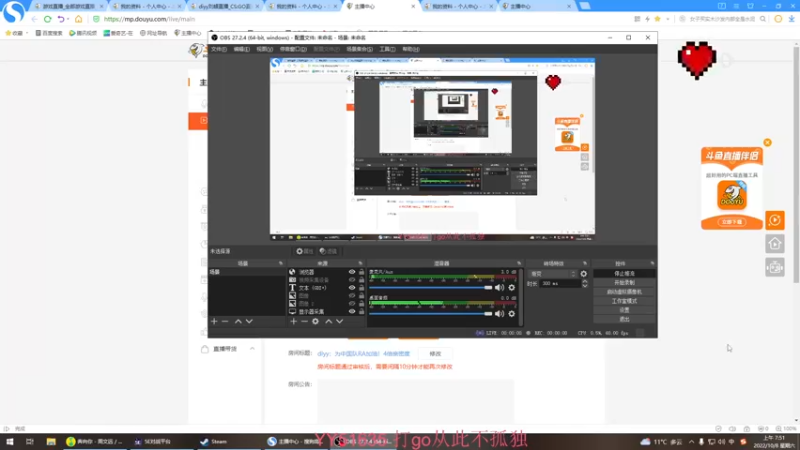
Task: Click the 修改 button beside room title
Action: 435,354
